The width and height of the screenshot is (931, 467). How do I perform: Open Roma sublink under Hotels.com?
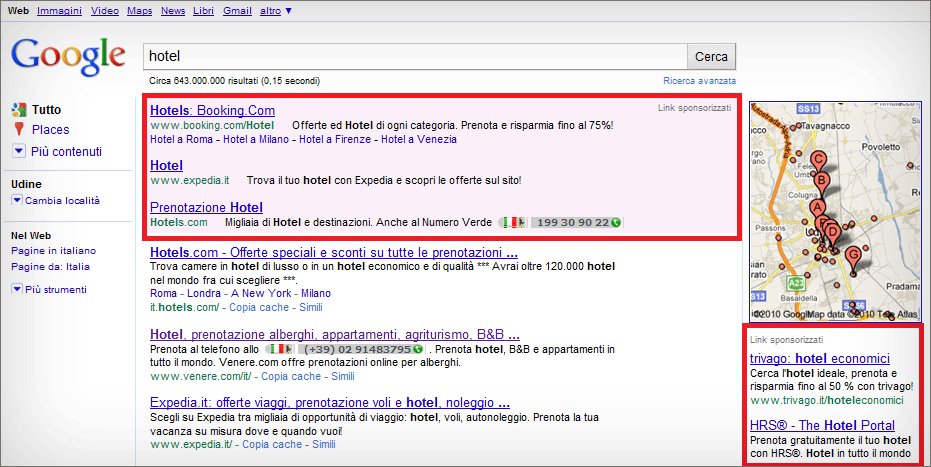pyautogui.click(x=163, y=293)
